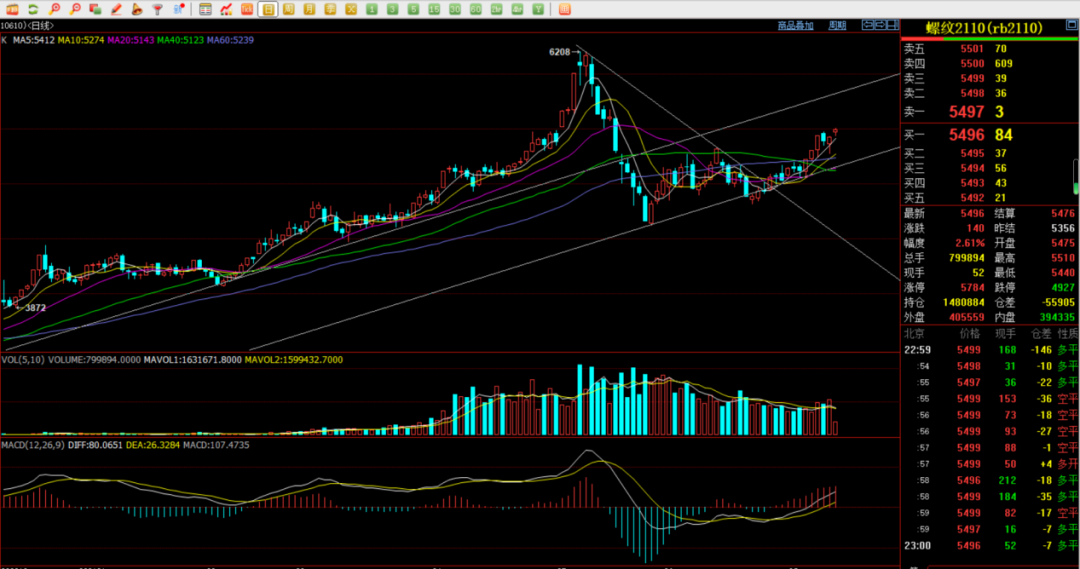Click the 总手 799894 value
This screenshot has height=569, width=1080.
(966, 258)
